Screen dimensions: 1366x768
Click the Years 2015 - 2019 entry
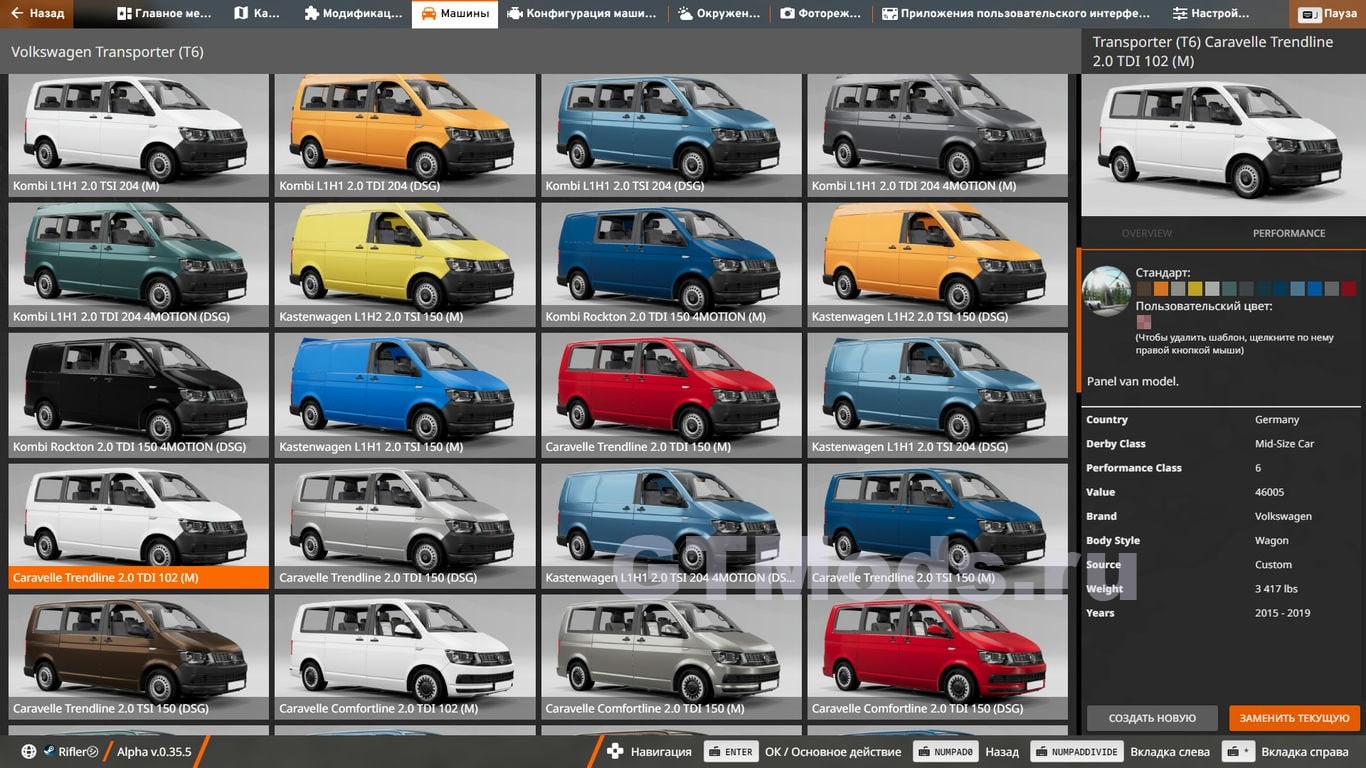1223,613
